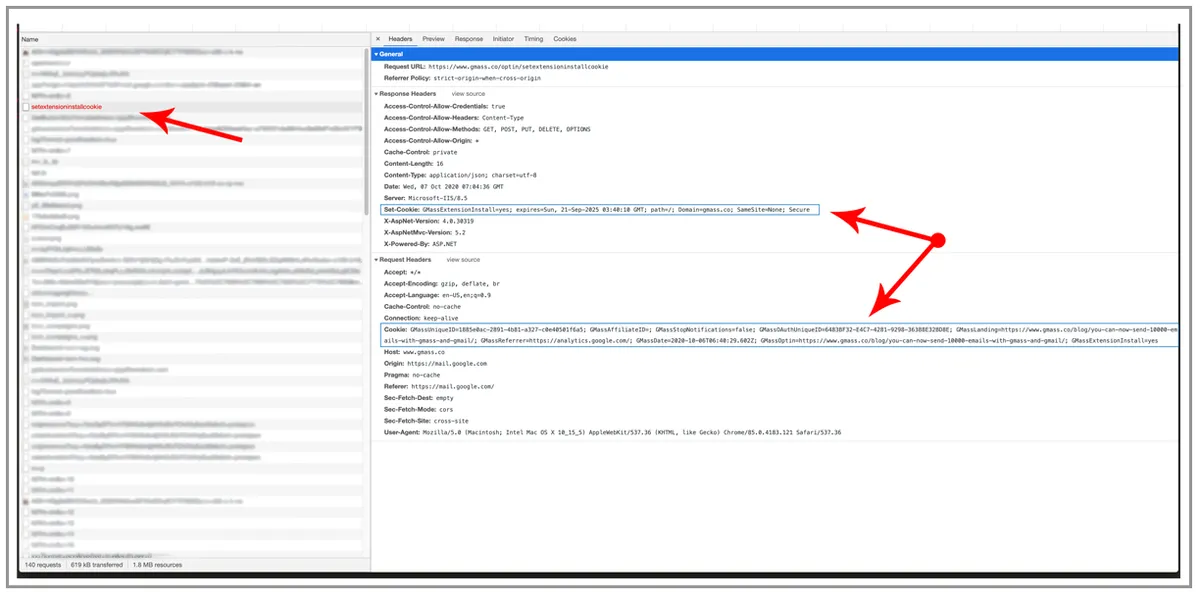This screenshot has height=600, width=1200.
Task: Open the Response tab
Action: coord(468,39)
